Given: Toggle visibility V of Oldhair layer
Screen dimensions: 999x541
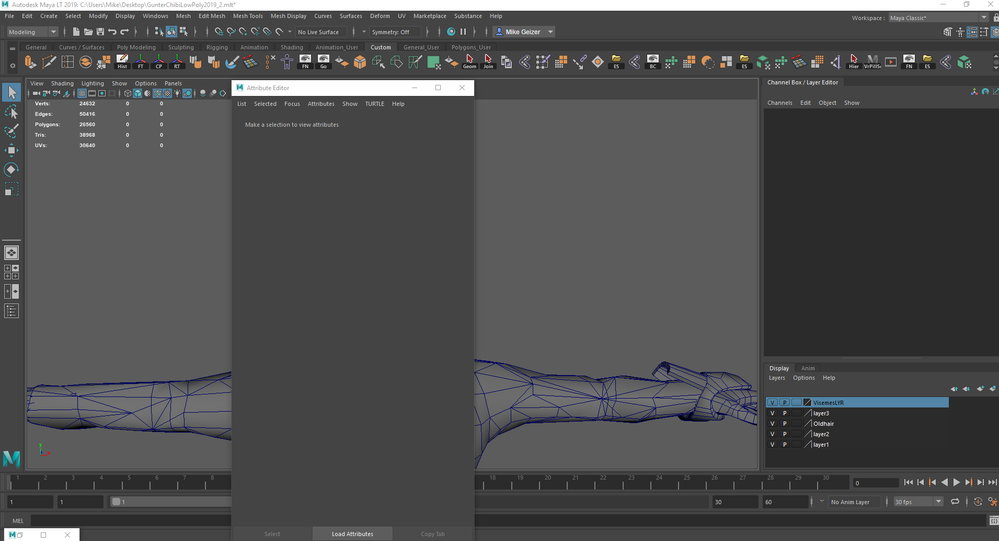Looking at the screenshot, I should coord(772,424).
